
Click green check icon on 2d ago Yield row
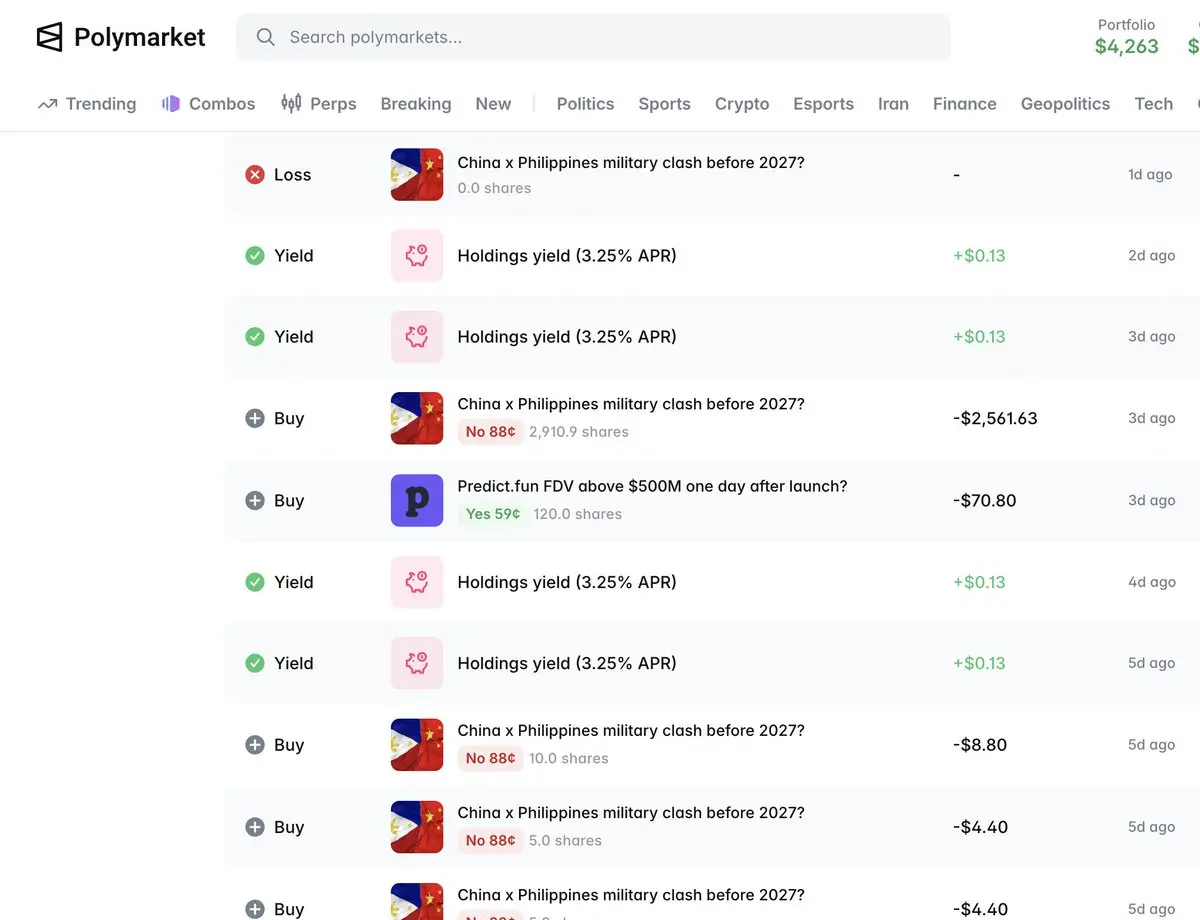pos(255,256)
